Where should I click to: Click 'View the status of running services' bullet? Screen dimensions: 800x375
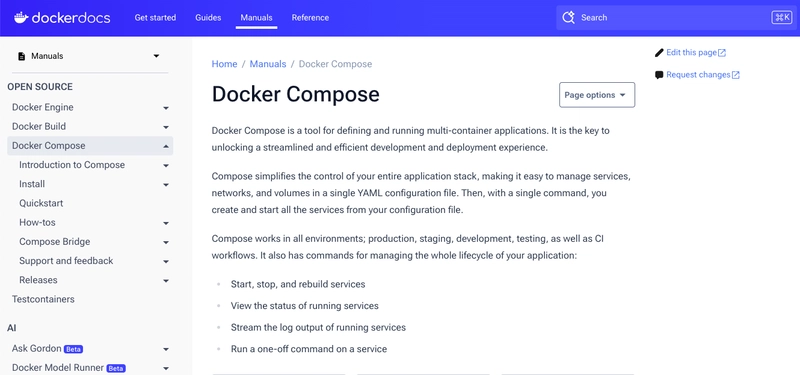[x=305, y=306]
